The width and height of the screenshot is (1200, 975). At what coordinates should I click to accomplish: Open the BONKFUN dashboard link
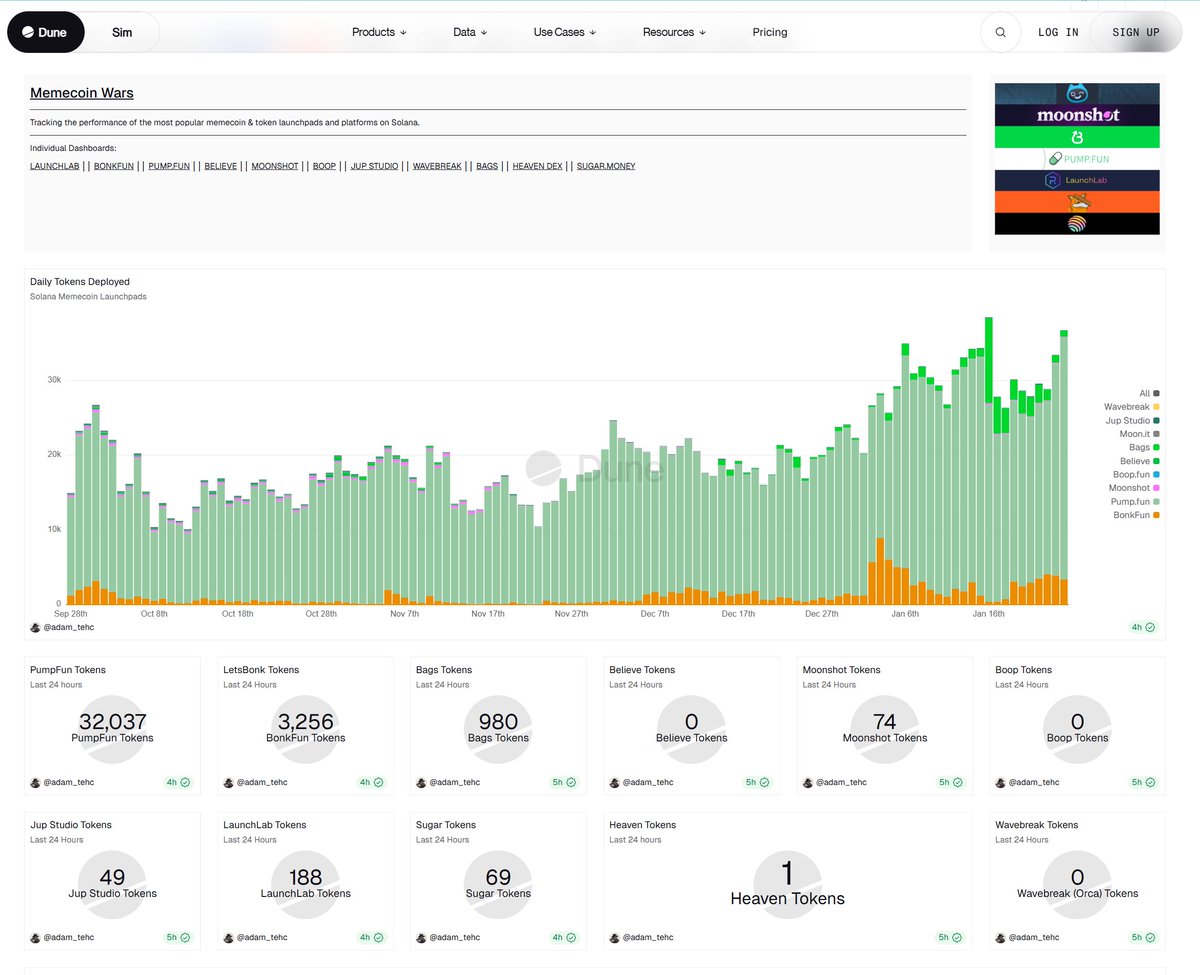pyautogui.click(x=114, y=166)
